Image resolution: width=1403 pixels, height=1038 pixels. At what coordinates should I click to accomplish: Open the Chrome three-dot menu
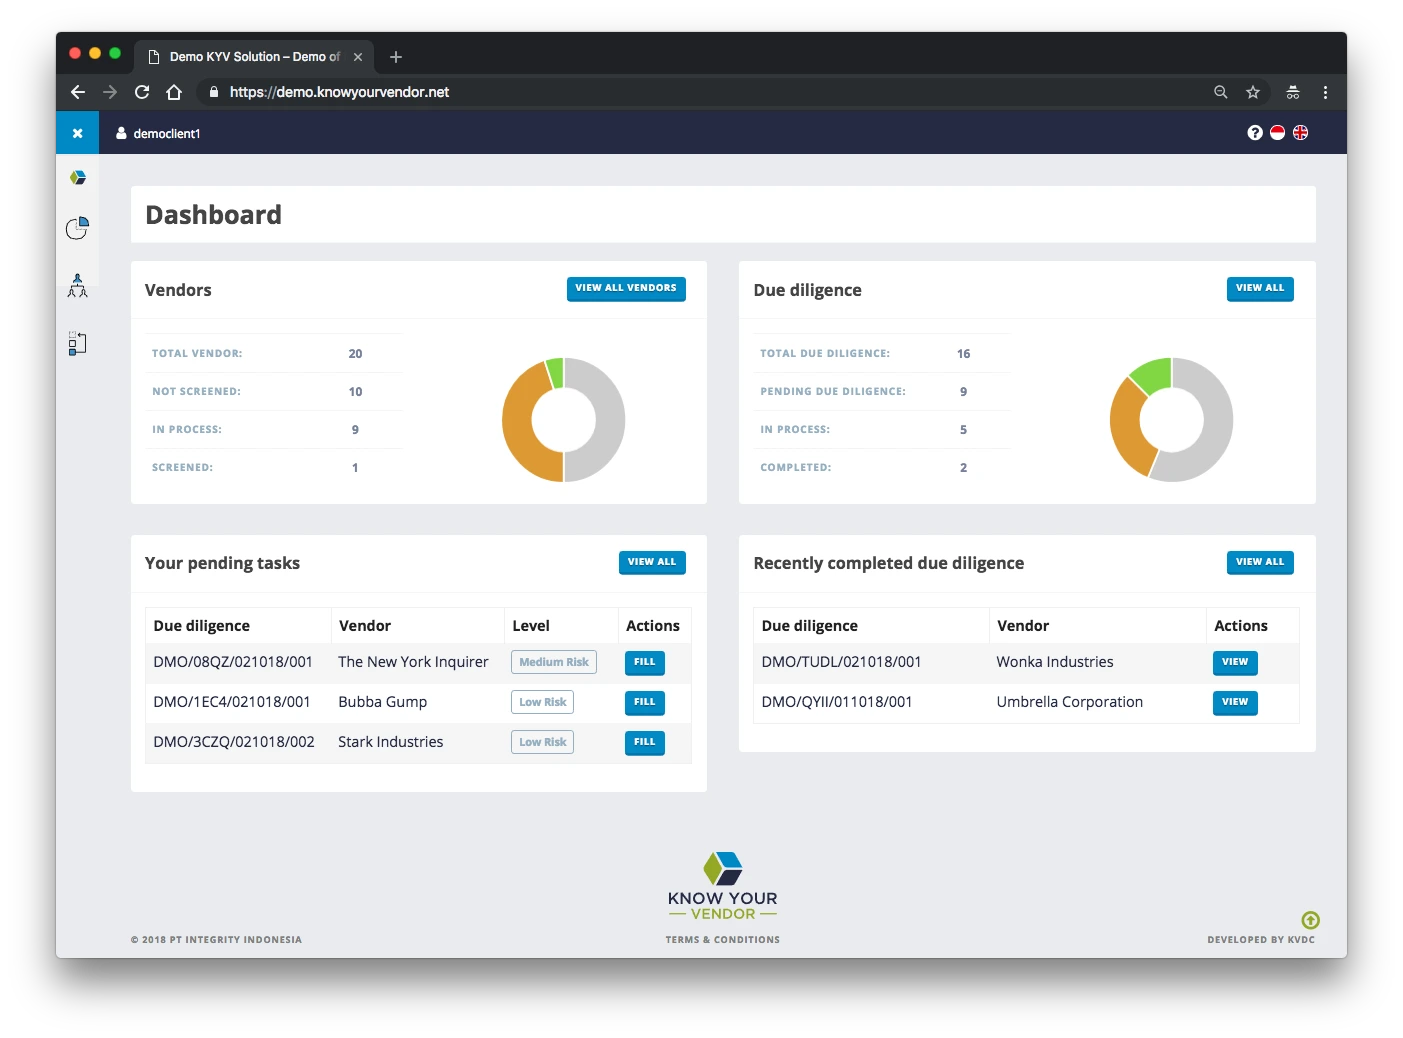pyautogui.click(x=1325, y=91)
